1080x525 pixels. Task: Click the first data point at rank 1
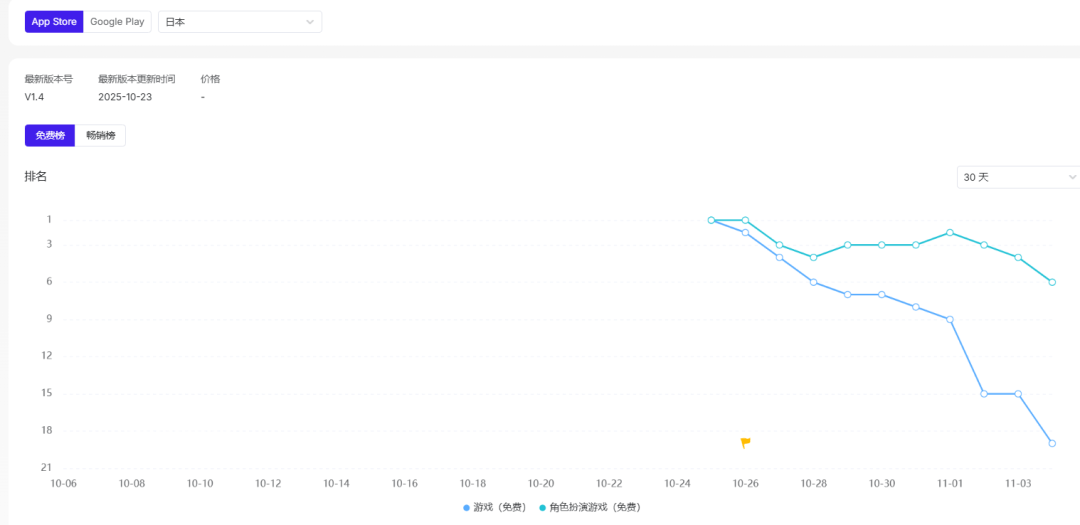click(711, 220)
